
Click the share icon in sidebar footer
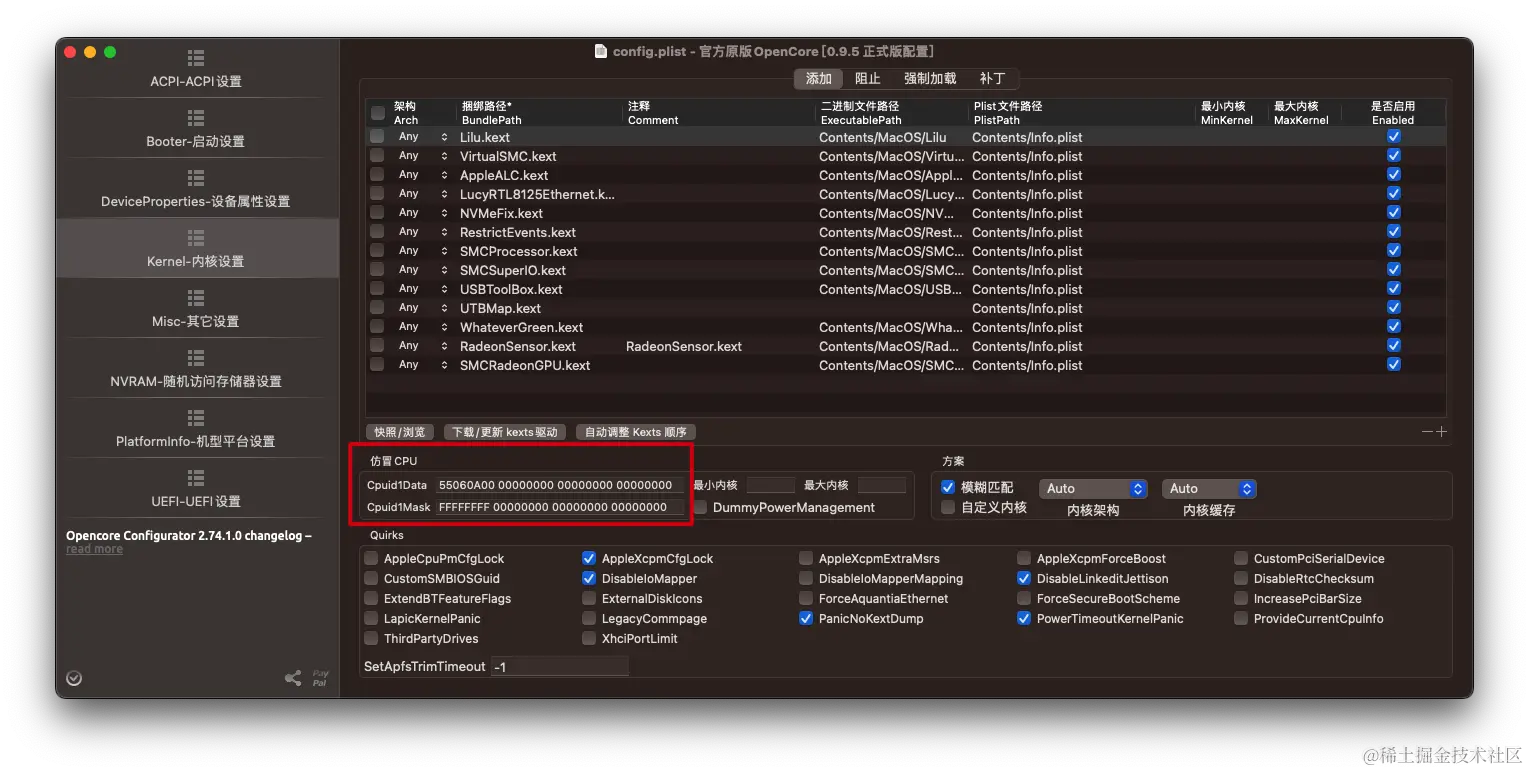(293, 678)
